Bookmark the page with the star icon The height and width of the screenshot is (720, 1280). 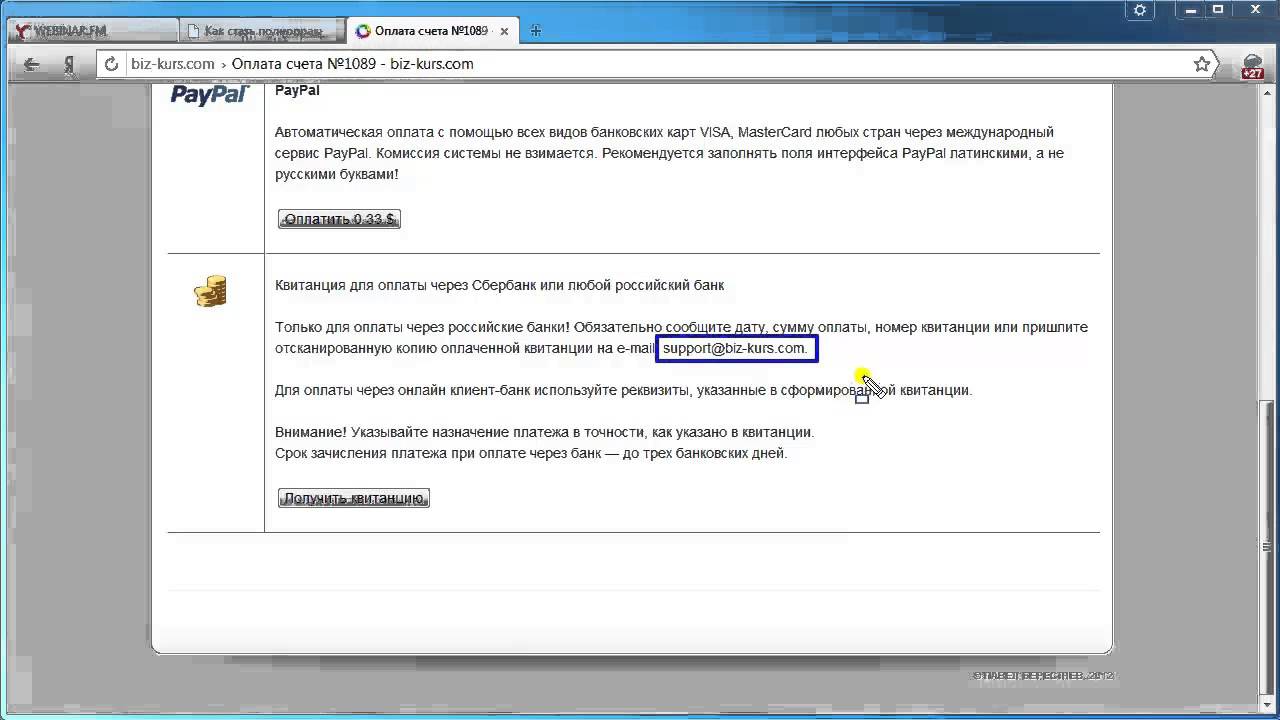pyautogui.click(x=1202, y=64)
